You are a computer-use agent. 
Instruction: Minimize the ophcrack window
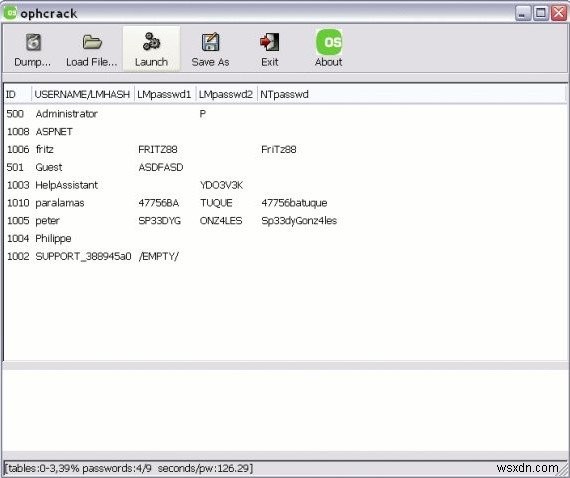[523, 13]
